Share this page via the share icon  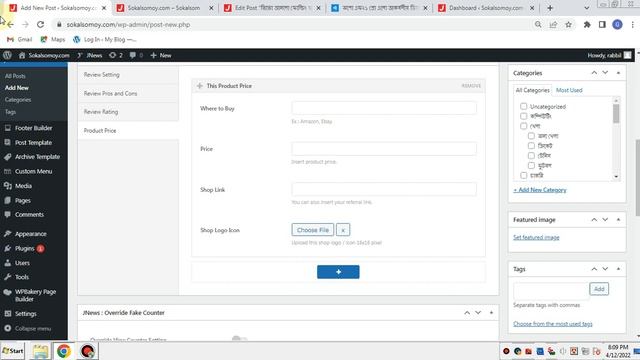[x=553, y=24]
